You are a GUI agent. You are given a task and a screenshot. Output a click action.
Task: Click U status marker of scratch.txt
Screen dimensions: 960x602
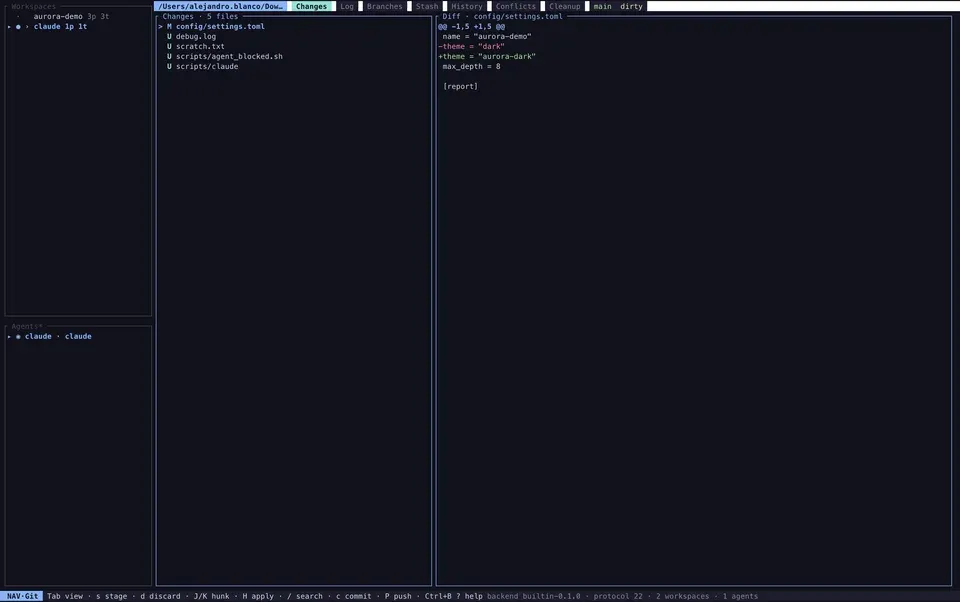coord(169,46)
